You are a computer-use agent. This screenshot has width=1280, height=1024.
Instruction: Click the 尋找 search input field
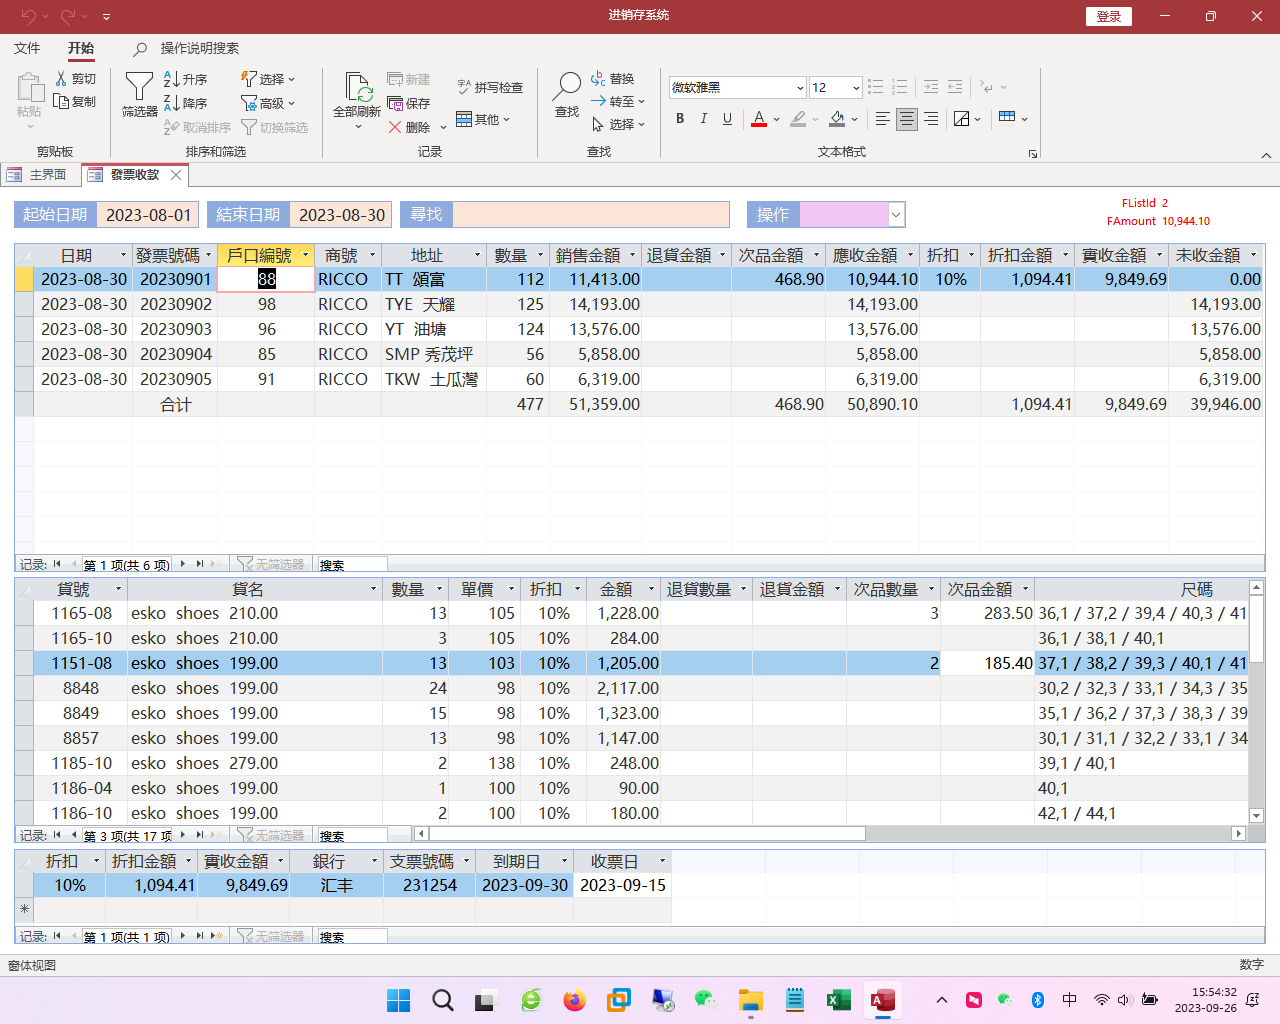[x=591, y=215]
